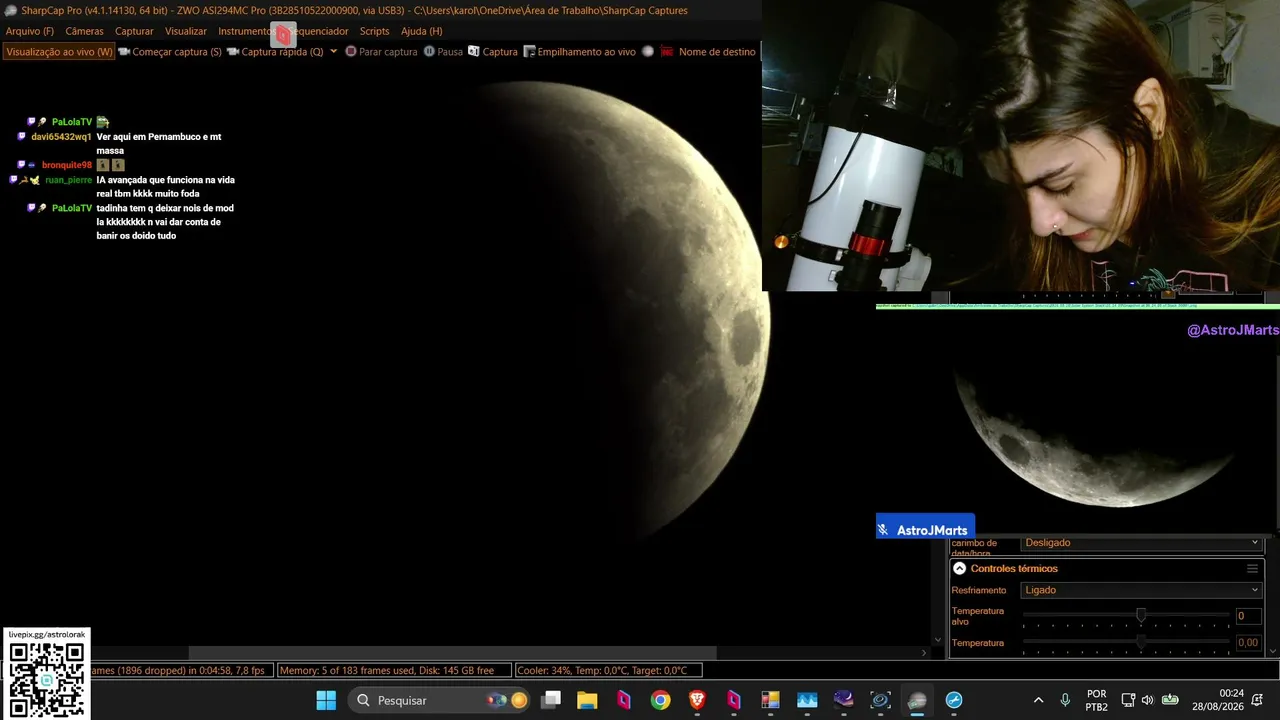
Task: Open the Visualizar menu
Action: (186, 31)
